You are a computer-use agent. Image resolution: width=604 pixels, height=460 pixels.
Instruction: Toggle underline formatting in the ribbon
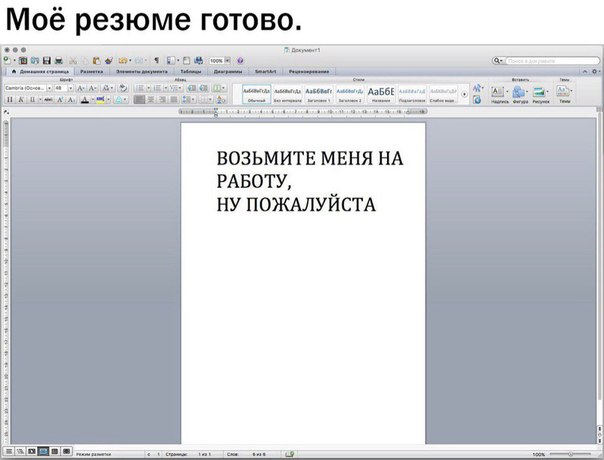30,100
